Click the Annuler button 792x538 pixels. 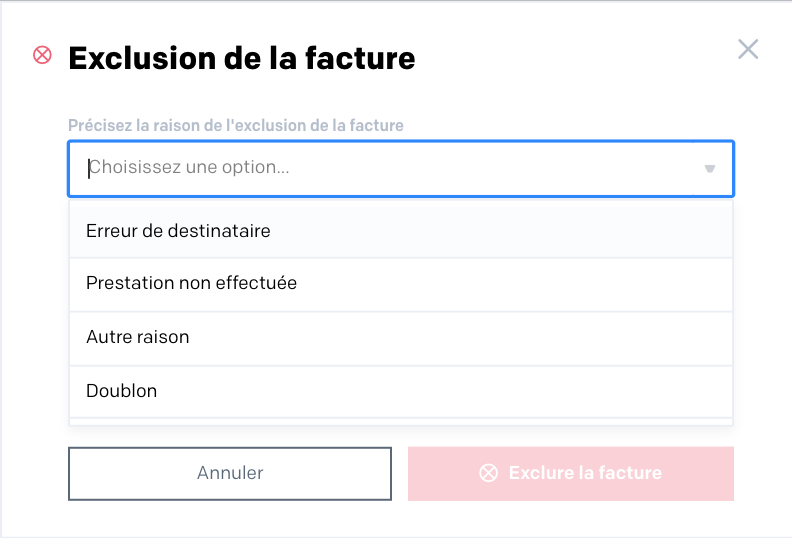230,473
